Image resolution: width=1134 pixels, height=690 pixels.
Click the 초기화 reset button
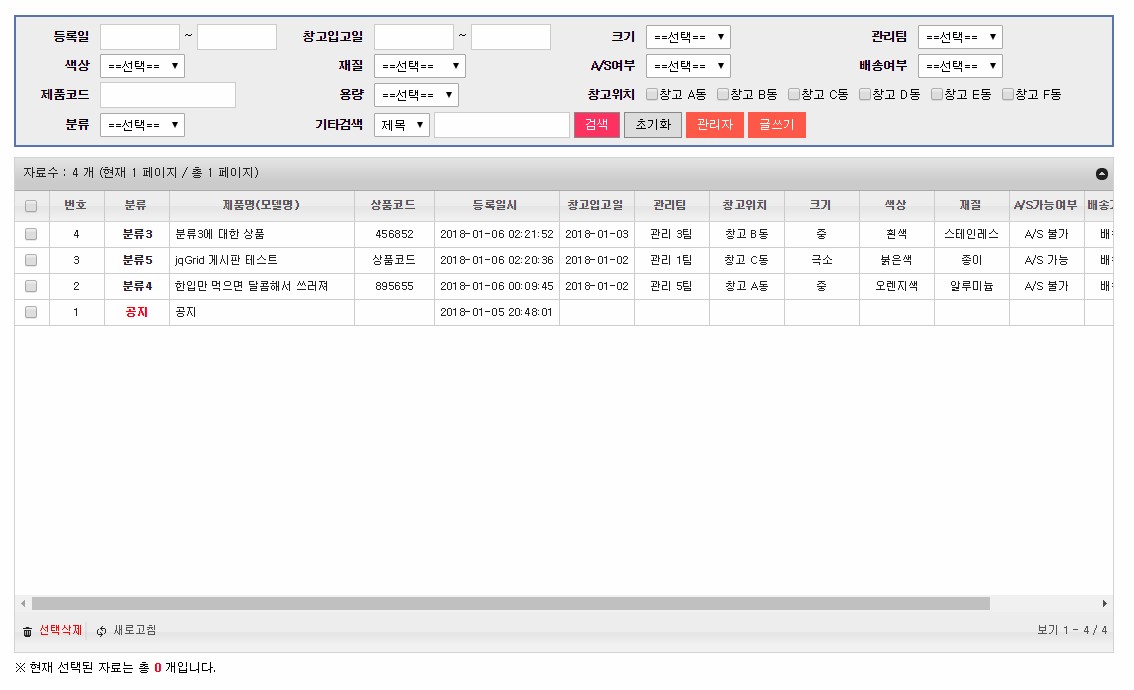[x=653, y=125]
